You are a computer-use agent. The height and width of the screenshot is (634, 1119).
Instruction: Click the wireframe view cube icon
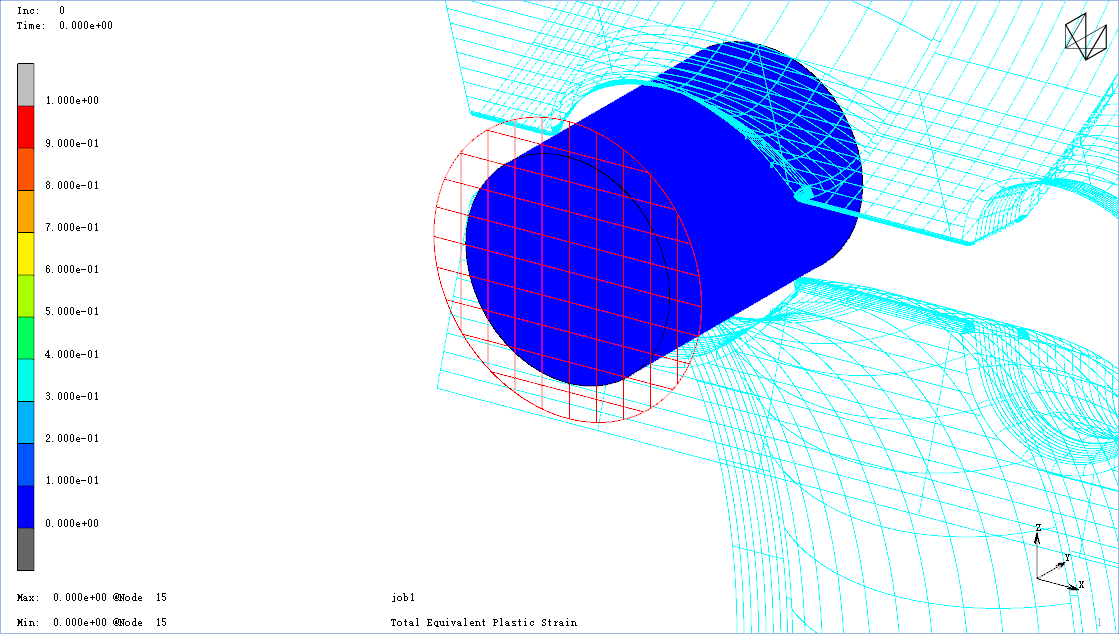[x=1085, y=36]
